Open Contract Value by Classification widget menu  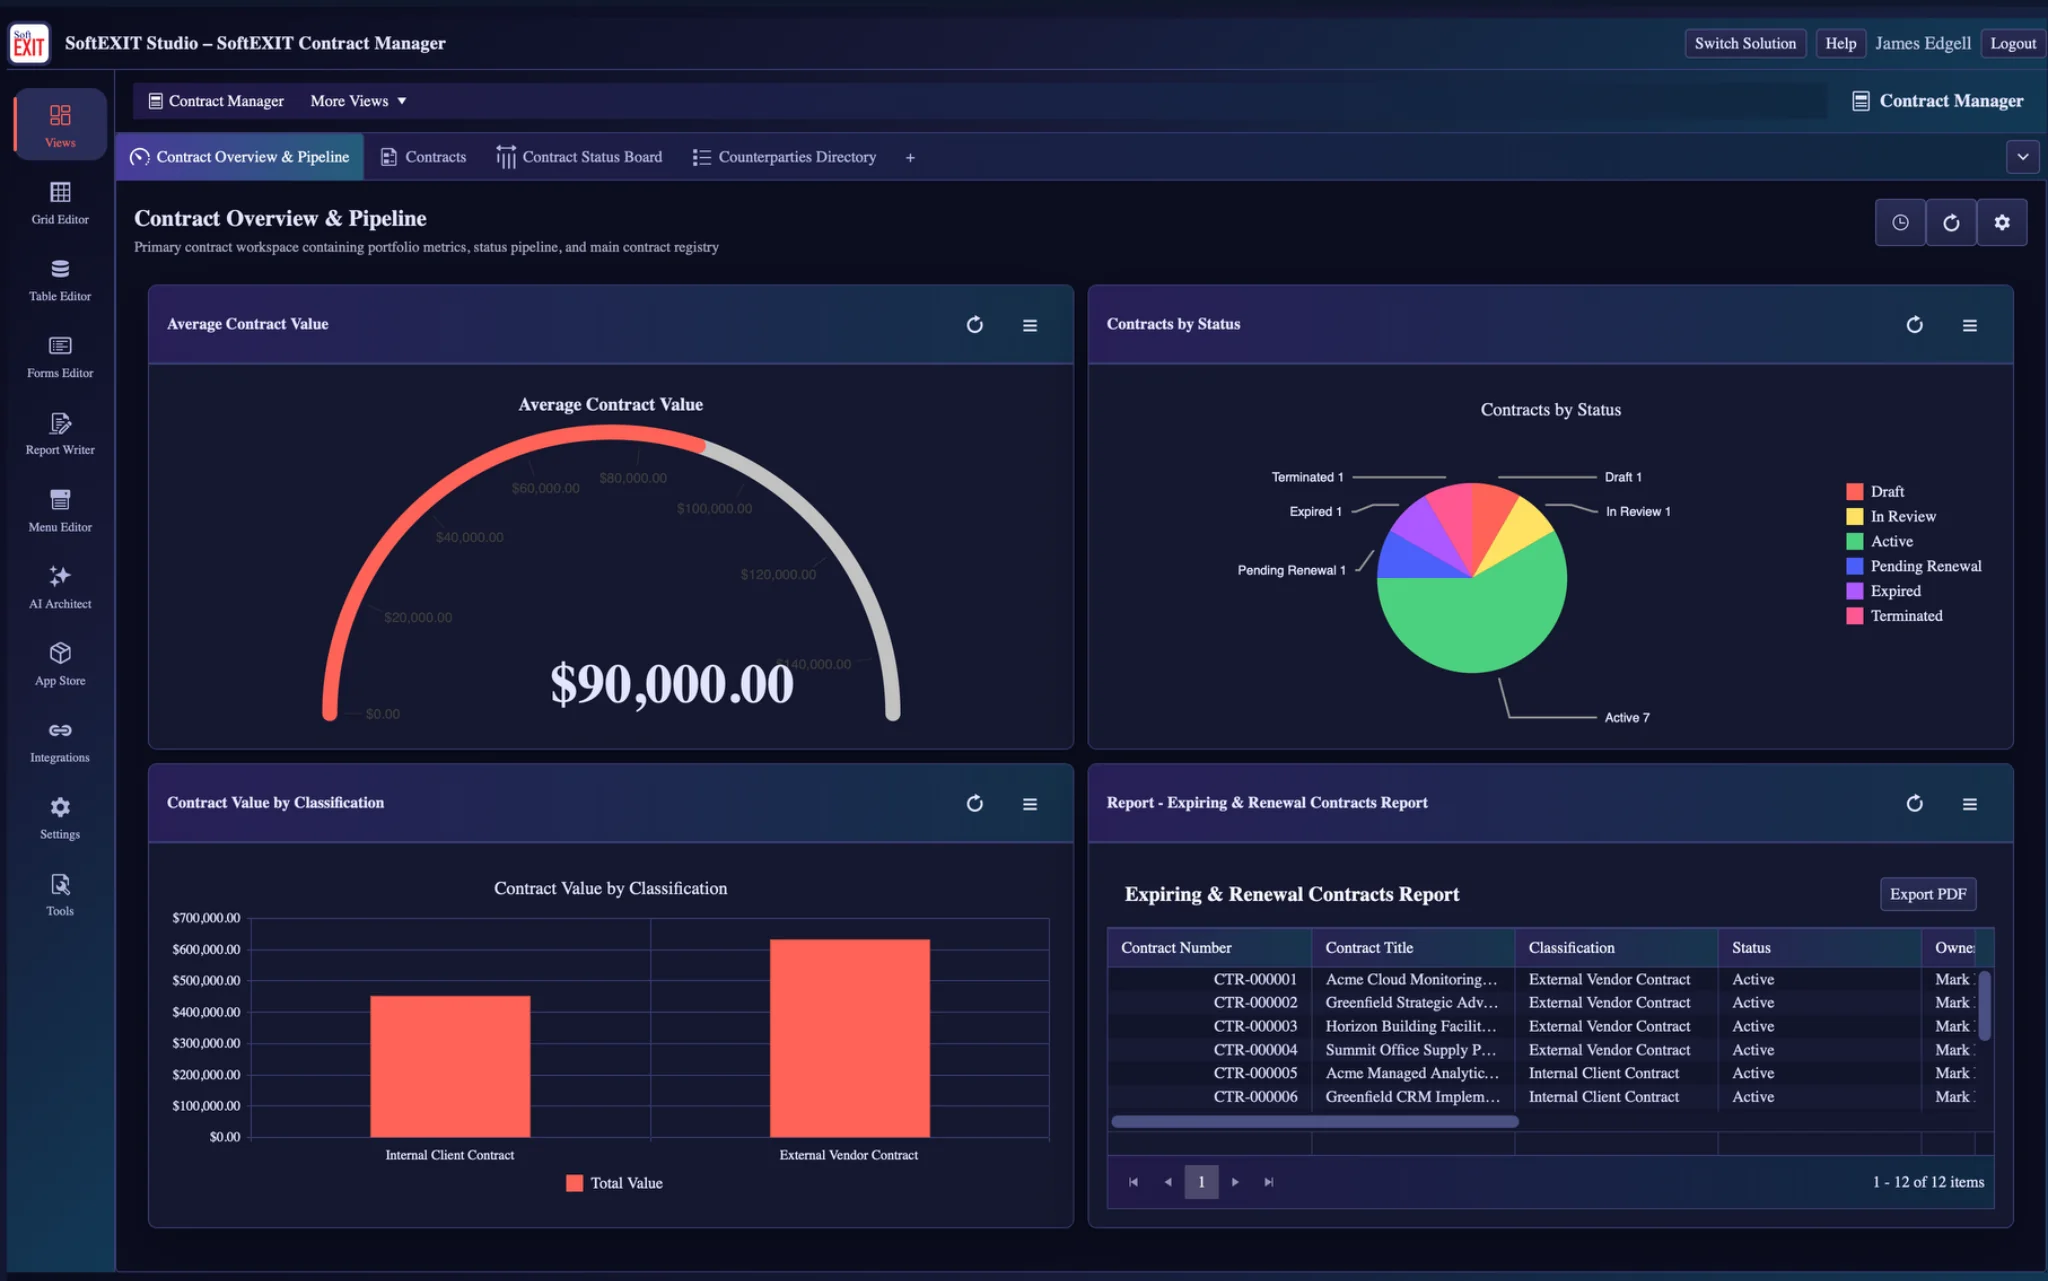(1030, 804)
